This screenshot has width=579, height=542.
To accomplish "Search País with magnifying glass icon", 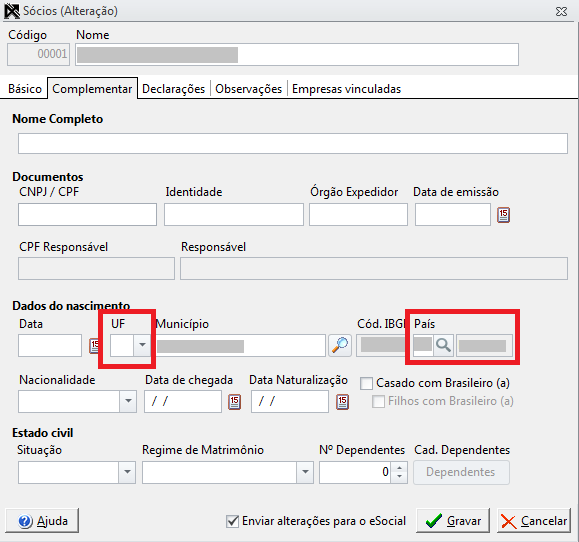I will [443, 346].
